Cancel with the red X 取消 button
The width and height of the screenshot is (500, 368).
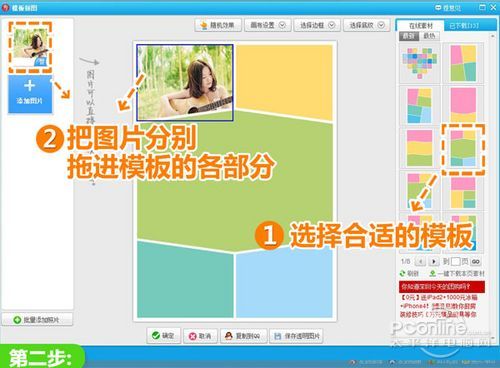pos(200,336)
